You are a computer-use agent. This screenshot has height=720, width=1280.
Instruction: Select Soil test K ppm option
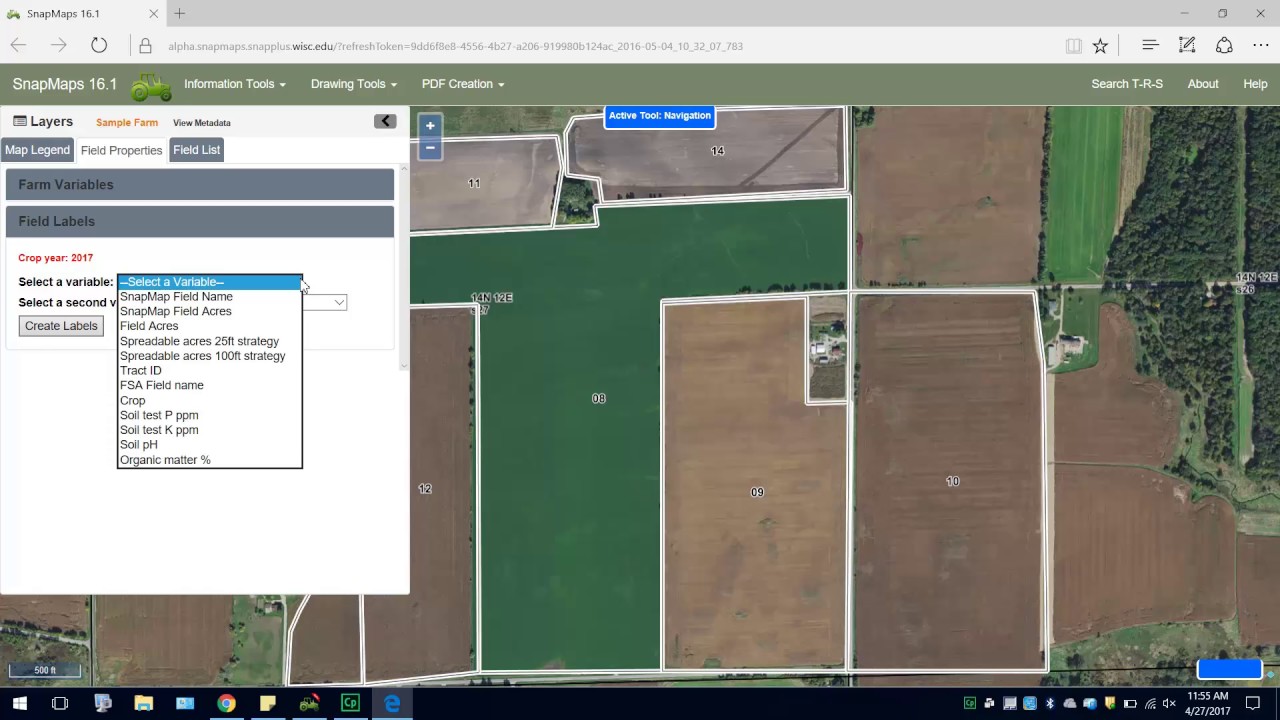[x=209, y=430]
